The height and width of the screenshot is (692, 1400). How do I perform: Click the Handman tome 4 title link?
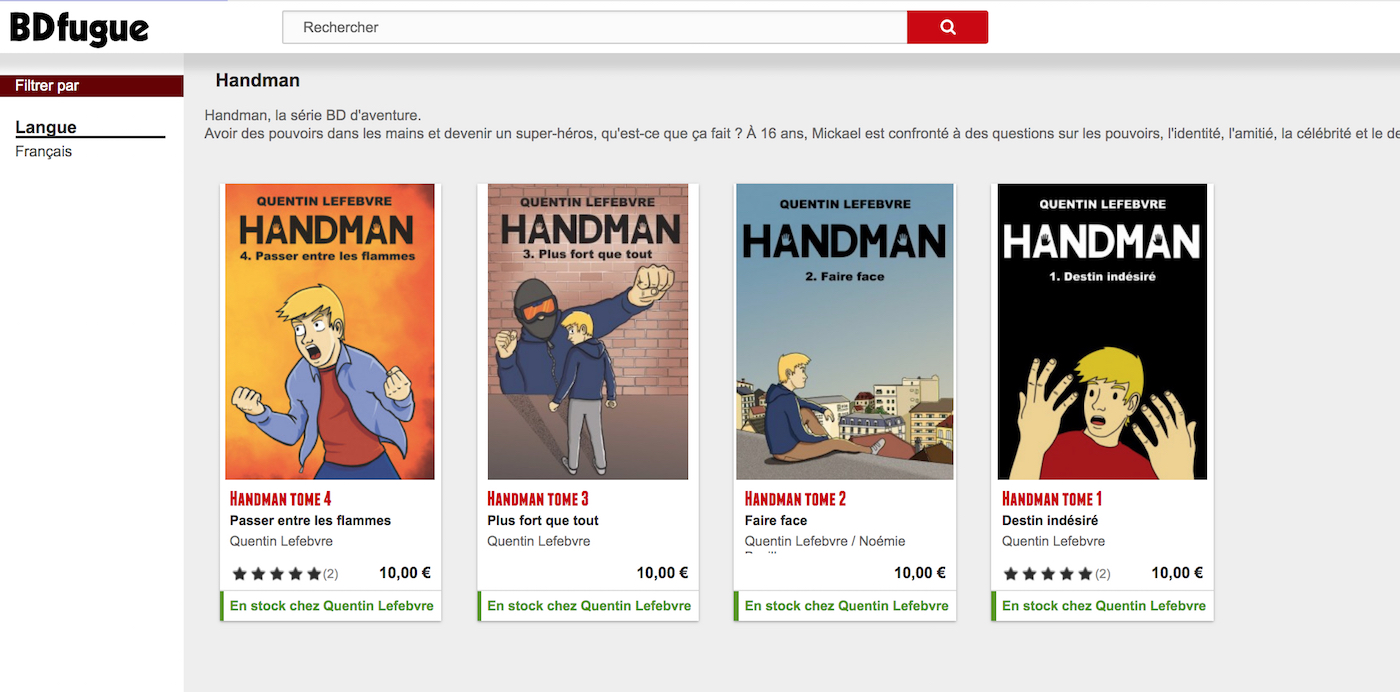(x=281, y=498)
